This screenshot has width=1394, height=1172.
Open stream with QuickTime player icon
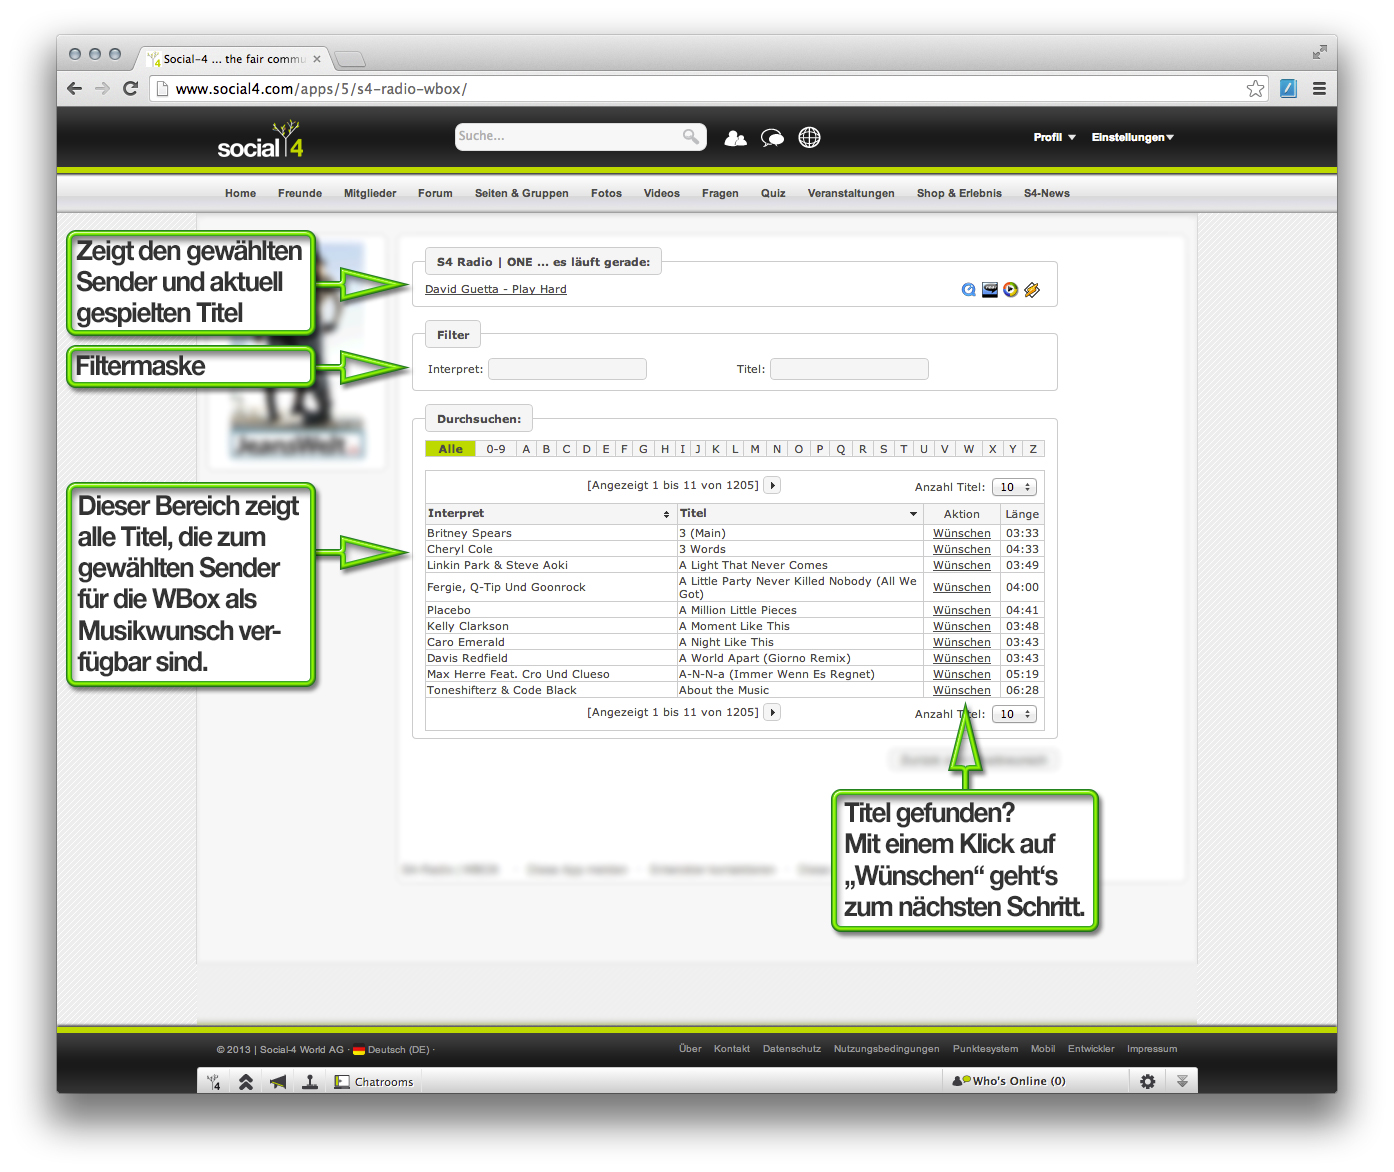pos(968,290)
